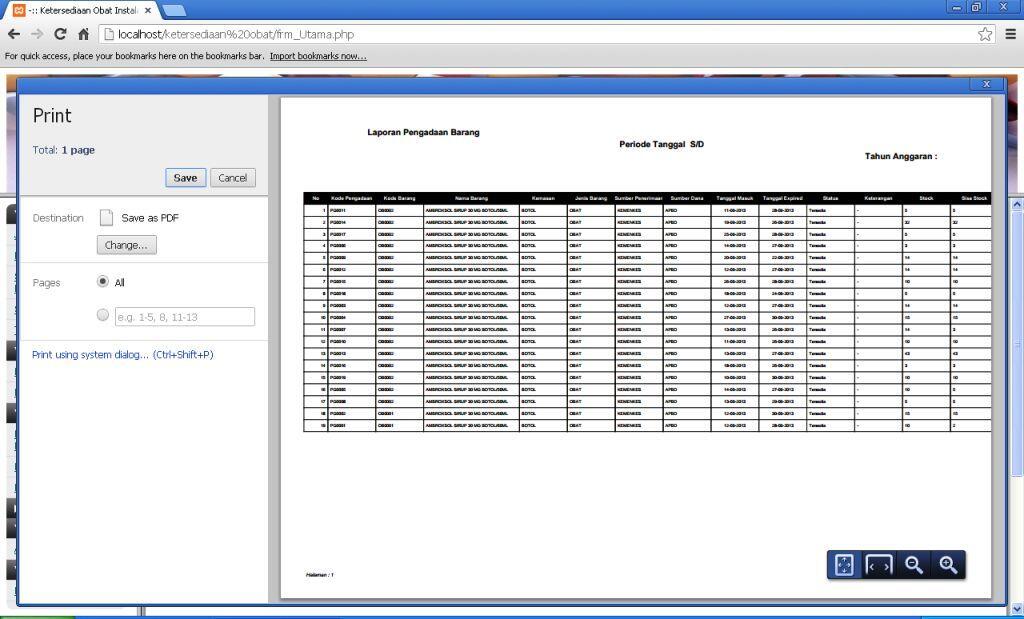
Task: Zoom in on the print preview
Action: tap(948, 564)
